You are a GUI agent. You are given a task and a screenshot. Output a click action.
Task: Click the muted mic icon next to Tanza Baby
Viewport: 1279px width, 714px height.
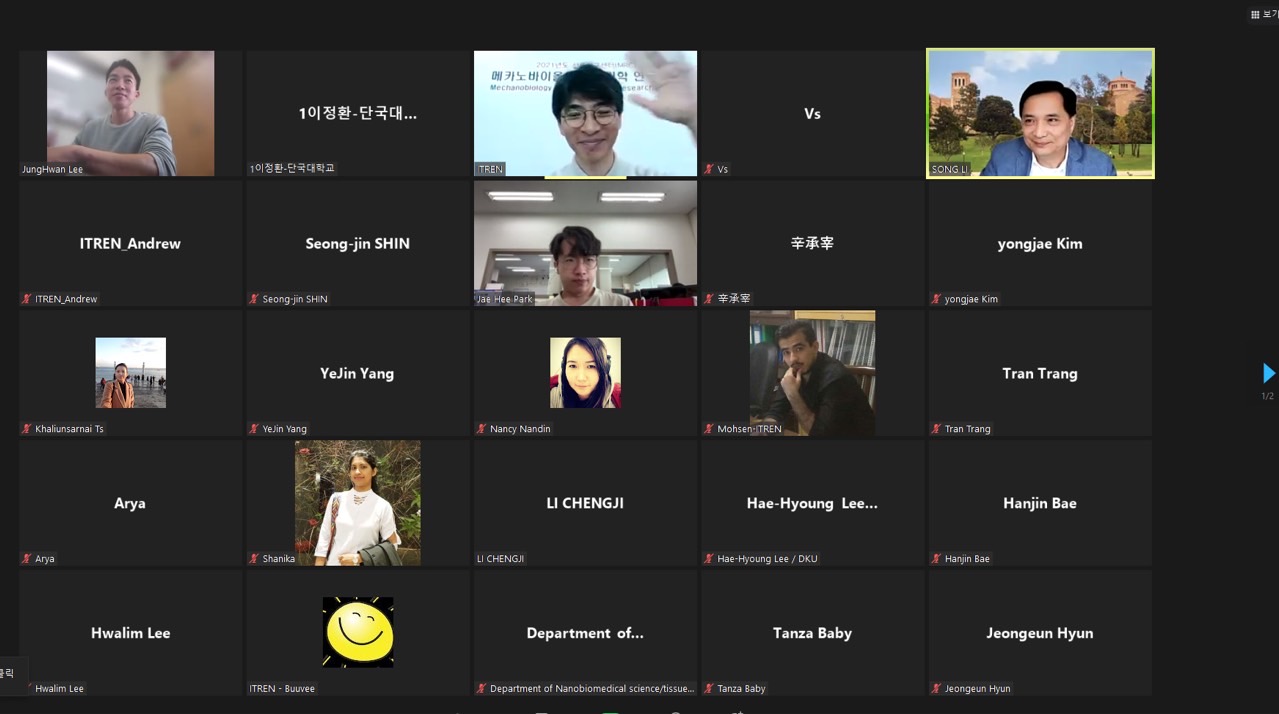tap(709, 689)
